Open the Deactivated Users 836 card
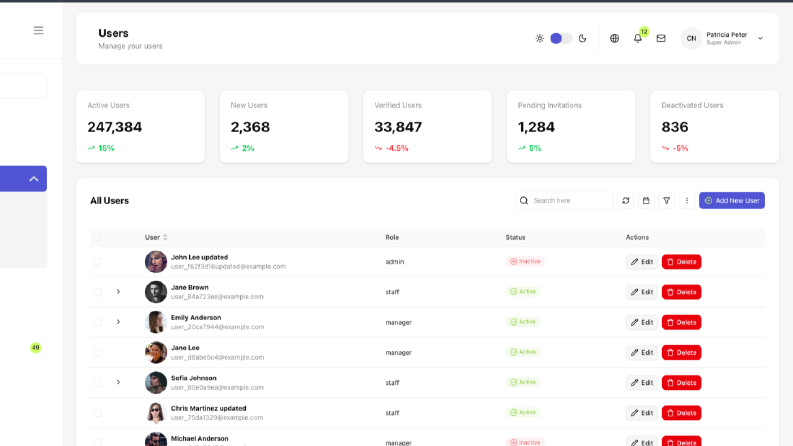The width and height of the screenshot is (793, 446). coord(715,126)
